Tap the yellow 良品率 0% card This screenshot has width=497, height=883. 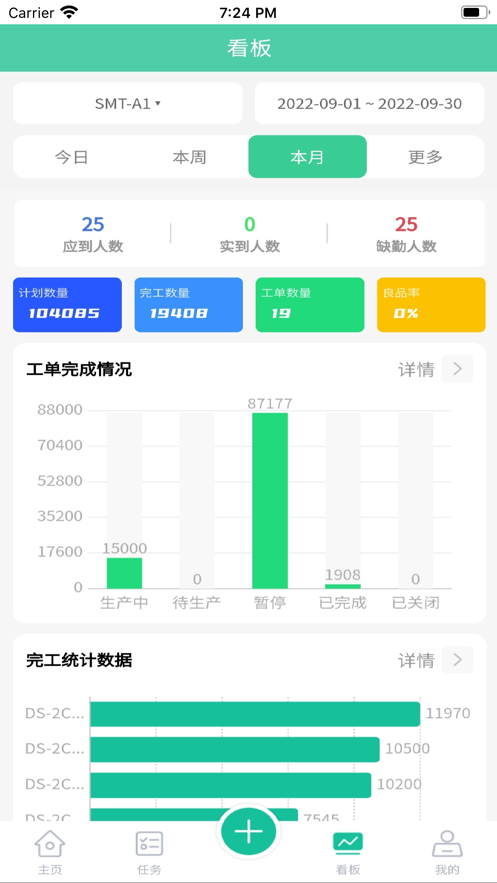tap(431, 305)
